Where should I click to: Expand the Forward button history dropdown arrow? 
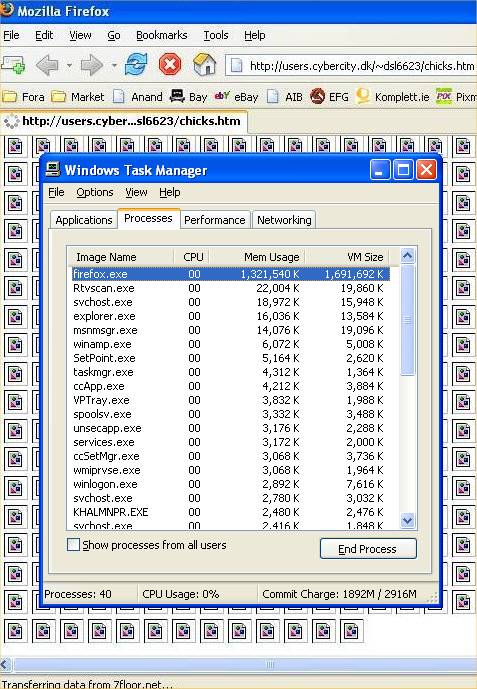(114, 65)
